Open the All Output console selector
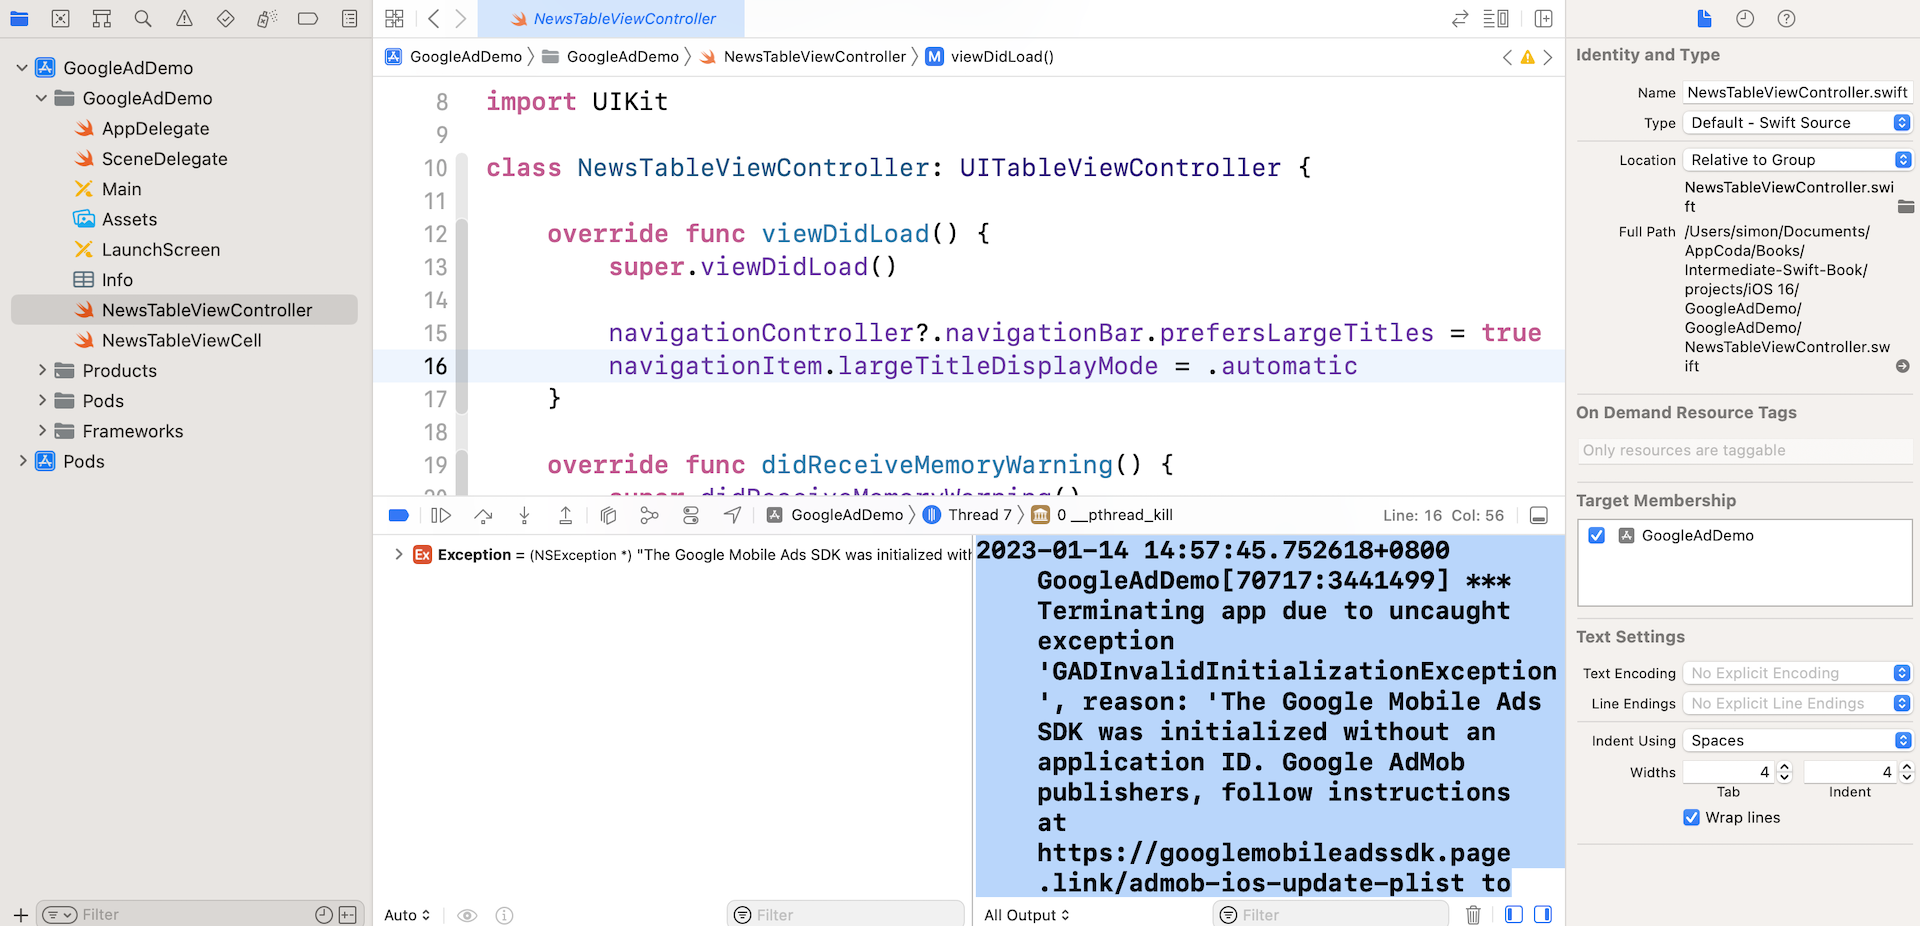The width and height of the screenshot is (1920, 926). click(1026, 914)
